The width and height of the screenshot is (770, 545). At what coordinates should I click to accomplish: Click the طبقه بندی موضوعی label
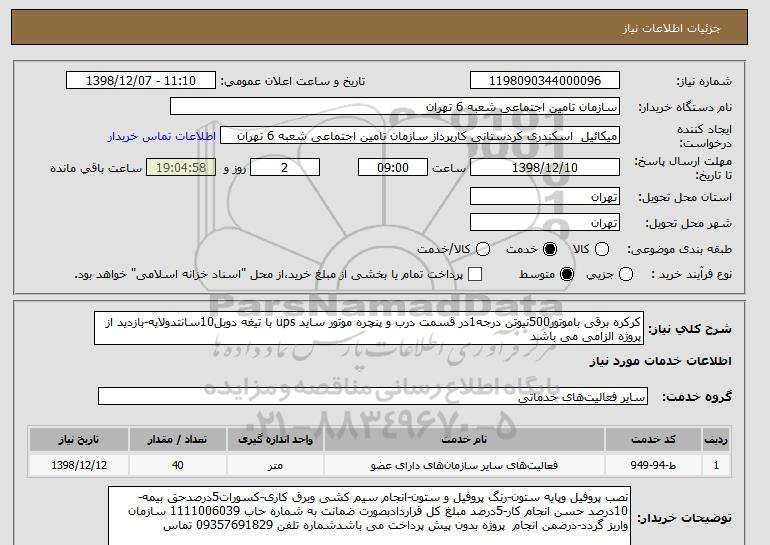point(680,249)
